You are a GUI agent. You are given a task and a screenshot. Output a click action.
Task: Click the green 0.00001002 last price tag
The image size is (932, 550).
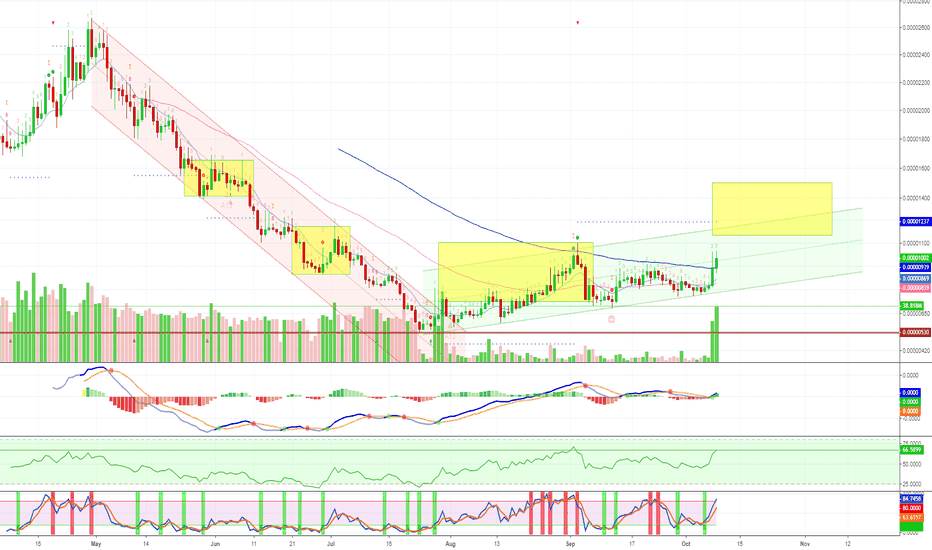pyautogui.click(x=915, y=258)
